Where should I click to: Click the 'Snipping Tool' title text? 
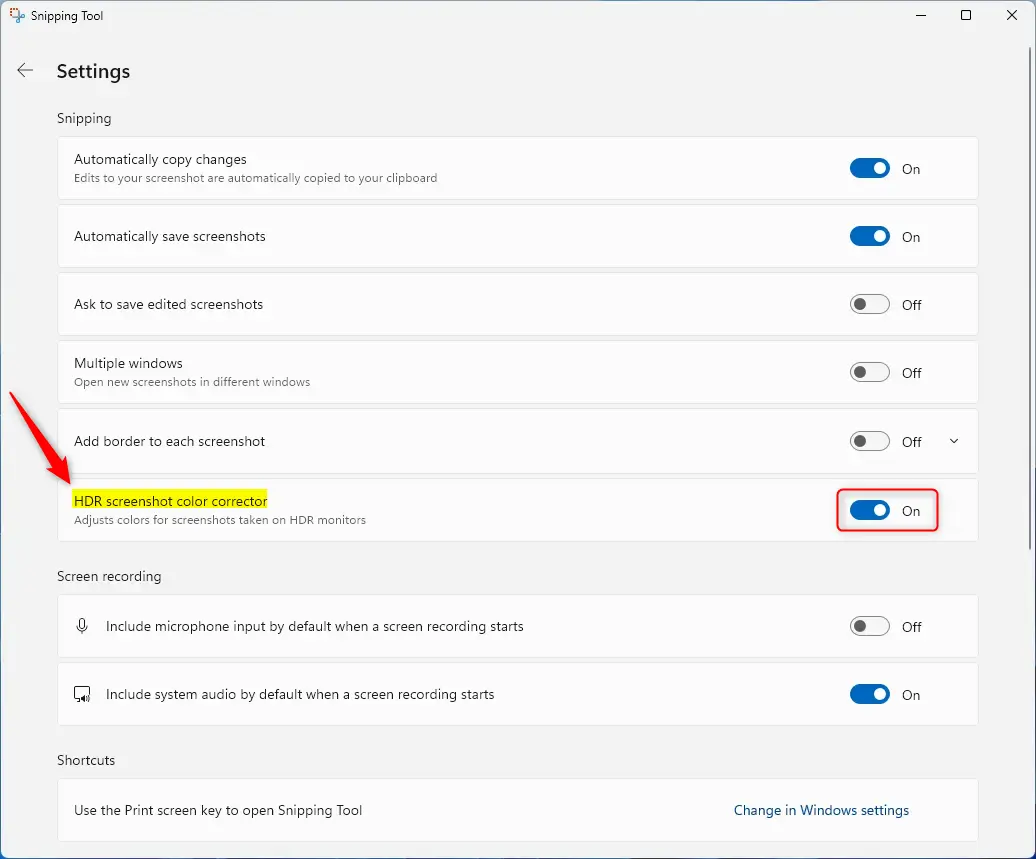click(67, 16)
